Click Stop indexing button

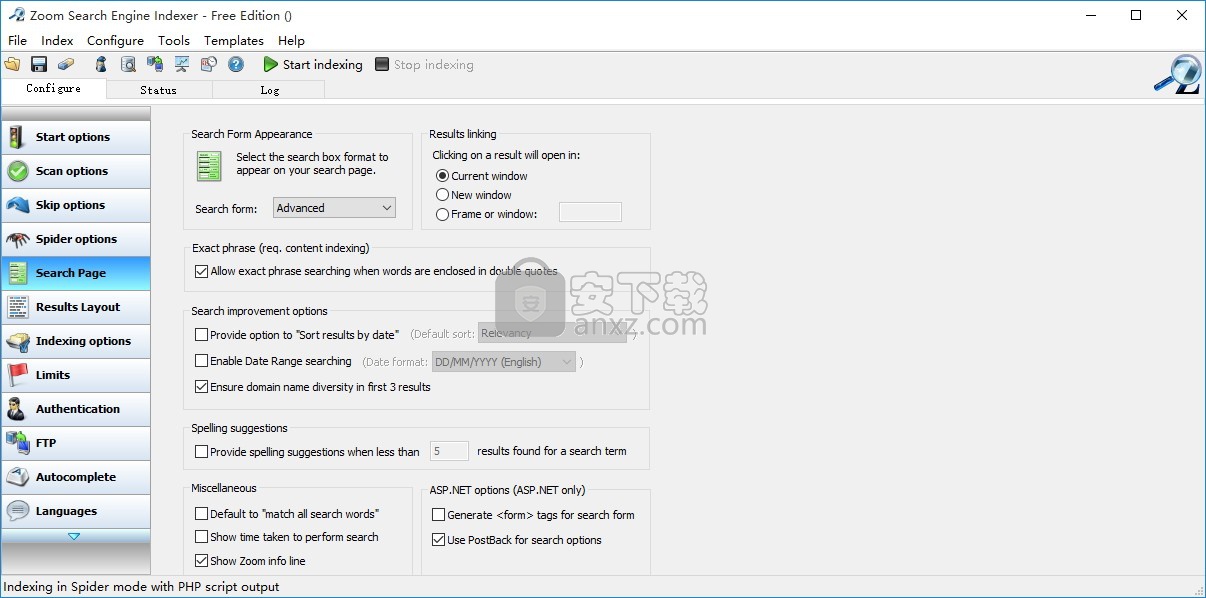[424, 65]
